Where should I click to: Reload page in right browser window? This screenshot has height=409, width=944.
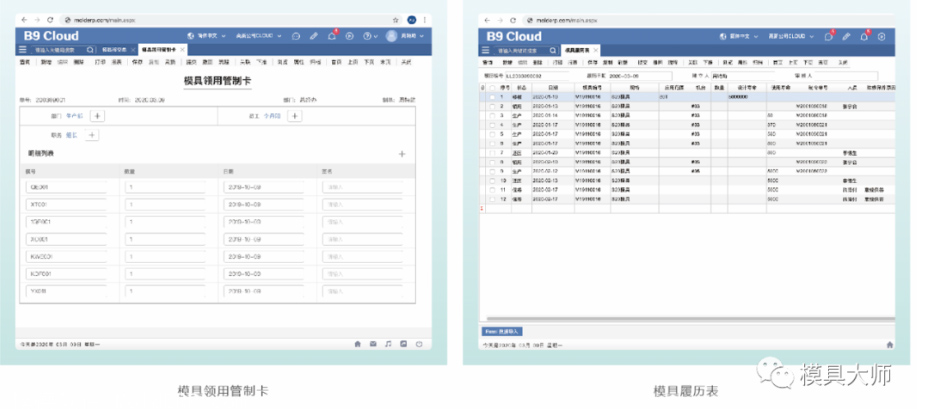click(512, 19)
